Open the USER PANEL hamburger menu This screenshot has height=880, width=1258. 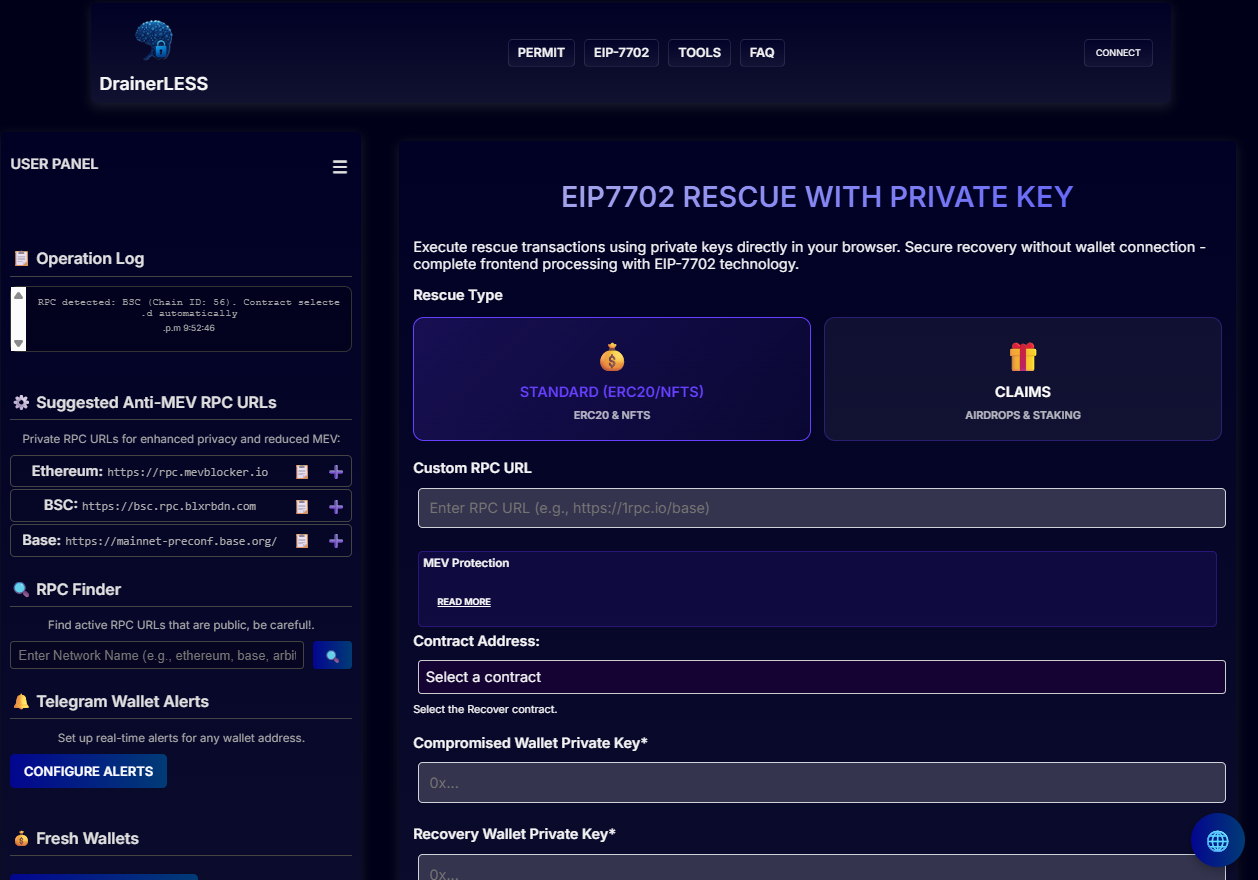click(x=340, y=167)
